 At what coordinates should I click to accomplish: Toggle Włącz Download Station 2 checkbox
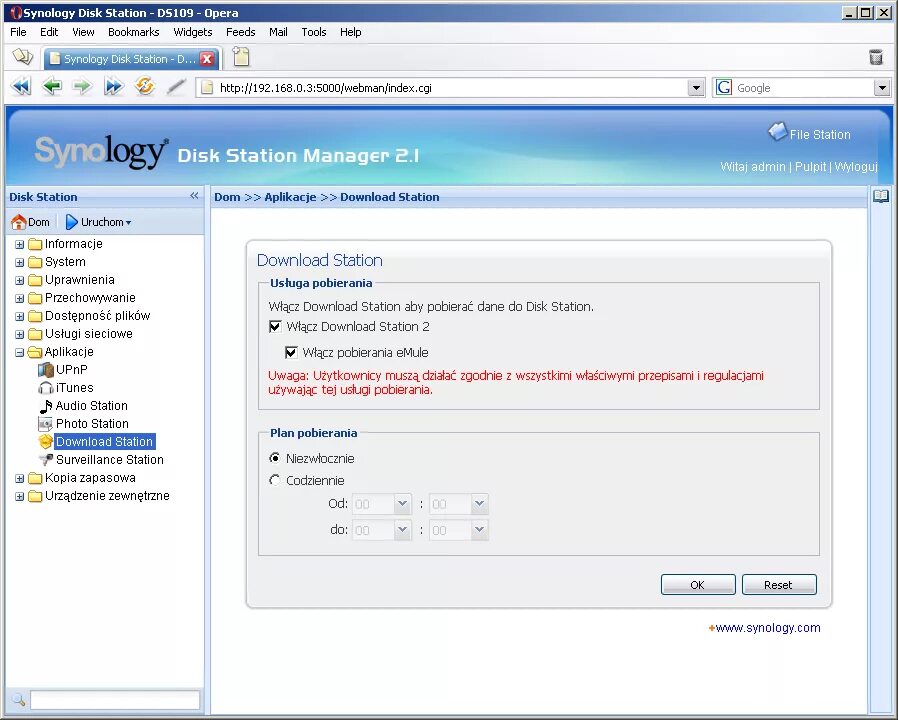(275, 326)
